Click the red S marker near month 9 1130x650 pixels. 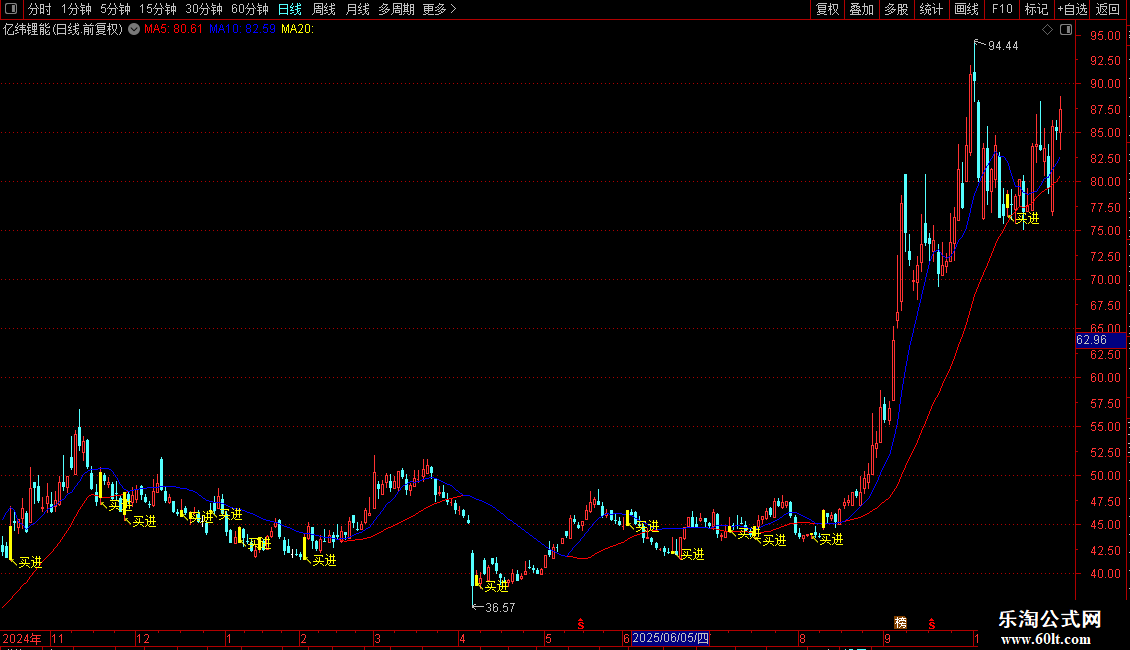coord(931,624)
